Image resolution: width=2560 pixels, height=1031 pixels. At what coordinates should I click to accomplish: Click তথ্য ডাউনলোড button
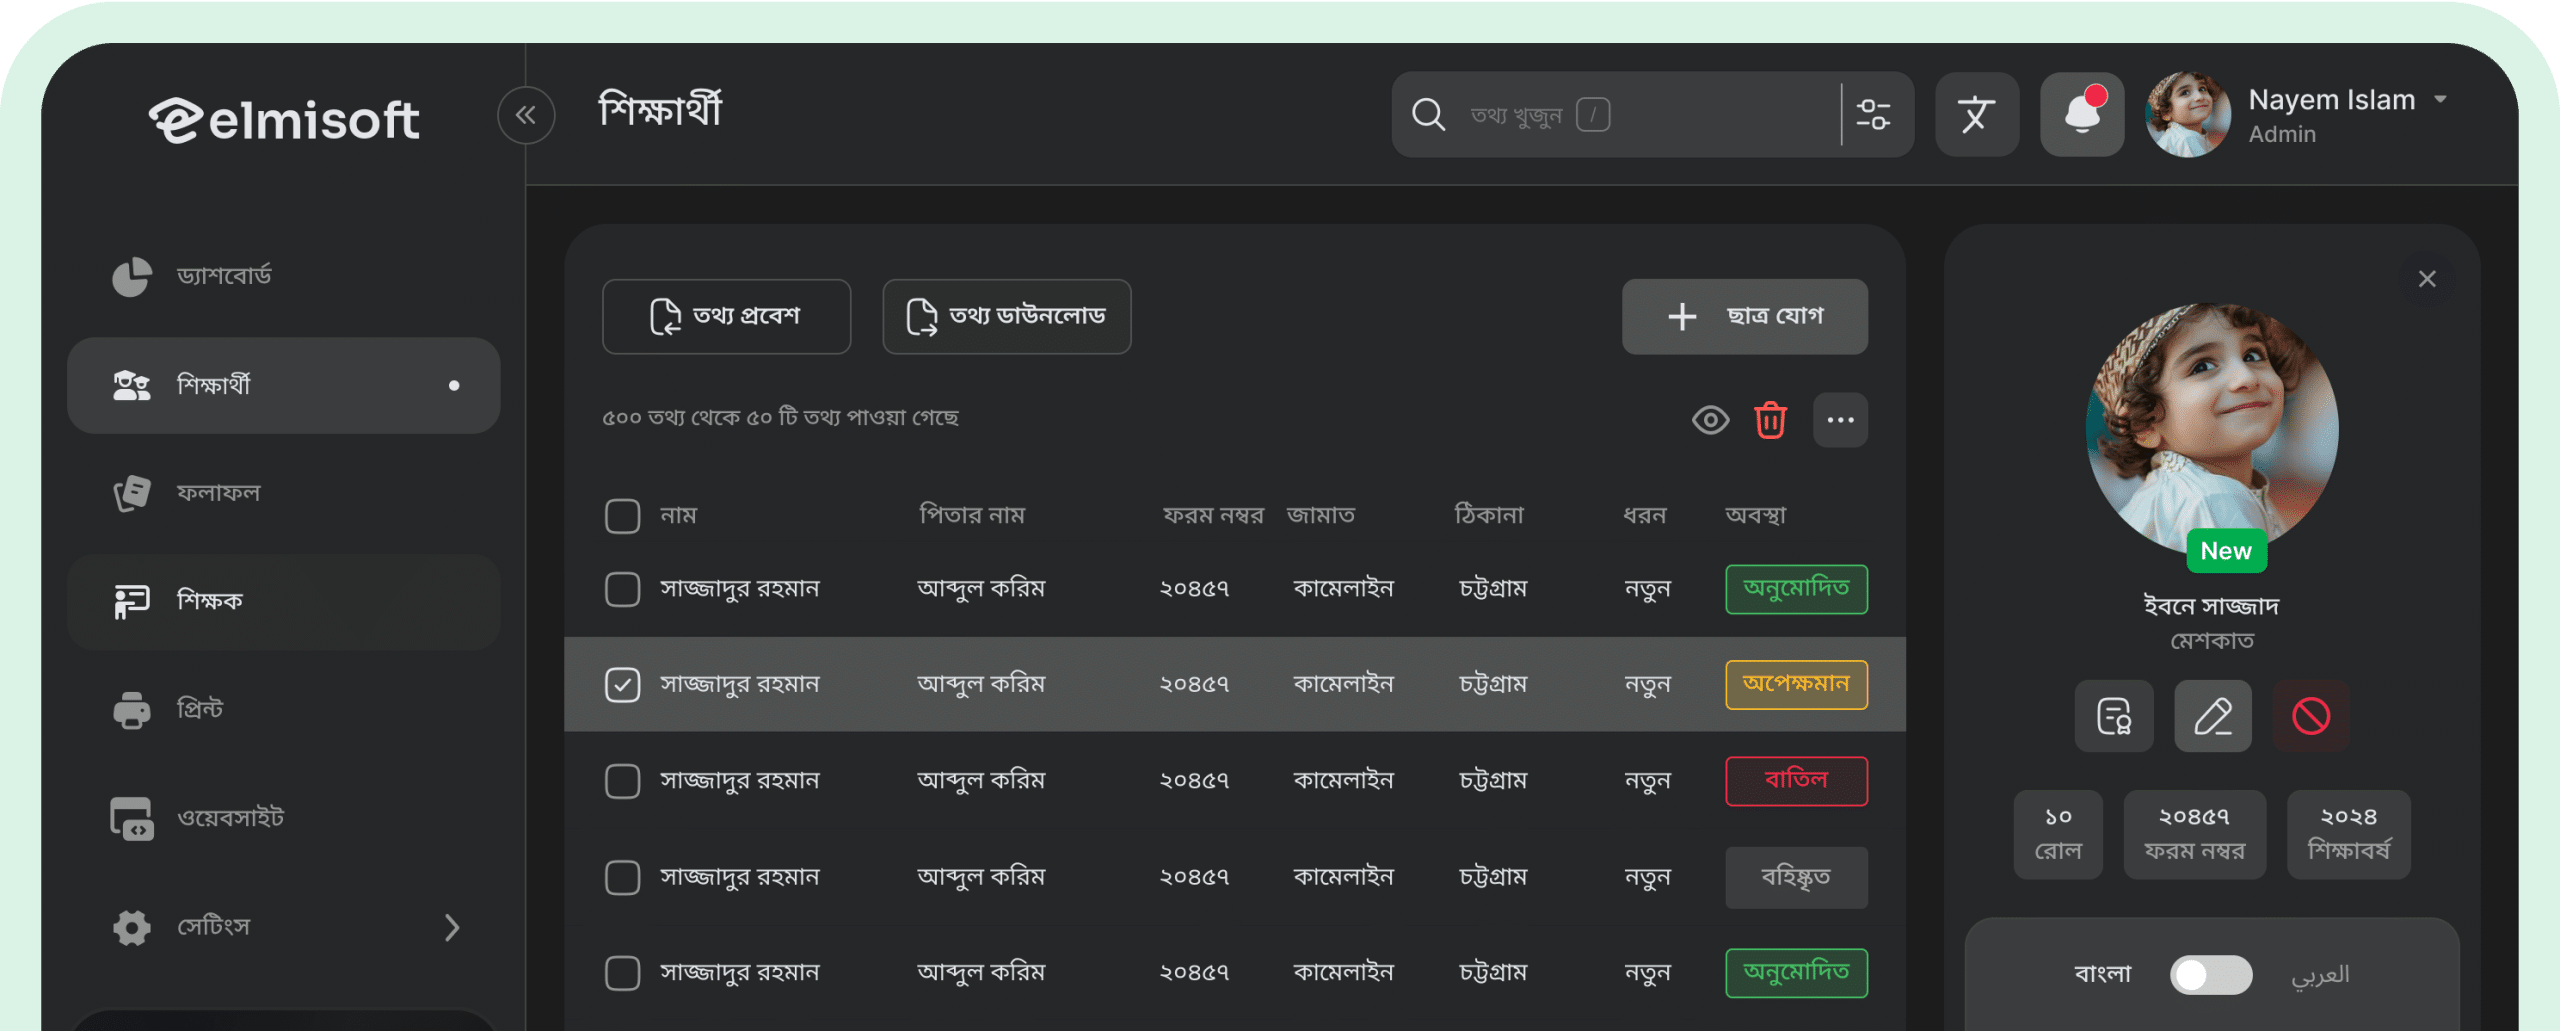pos(1006,316)
